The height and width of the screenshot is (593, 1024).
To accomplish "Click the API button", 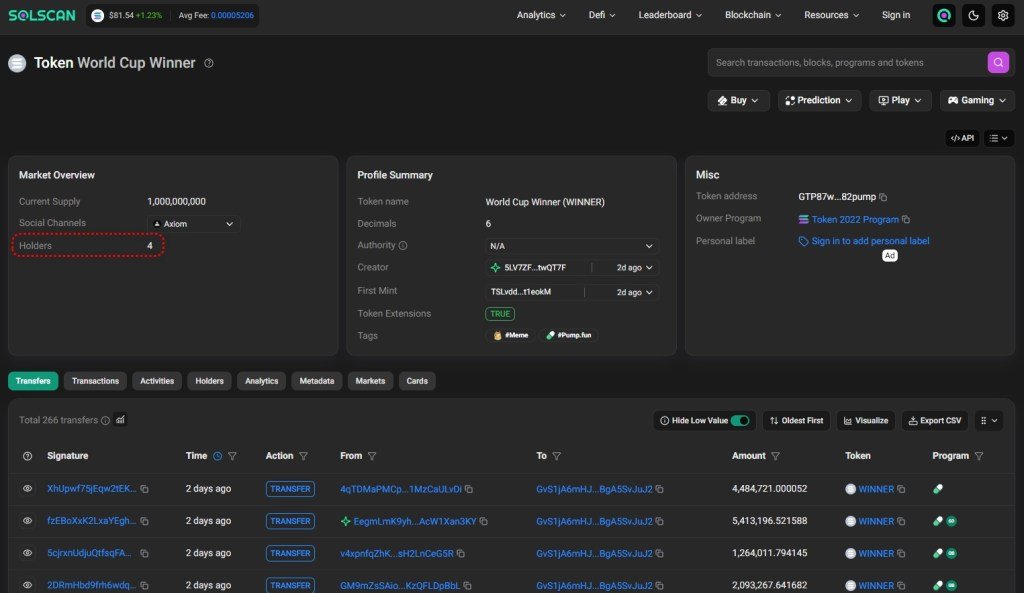I will 962,138.
